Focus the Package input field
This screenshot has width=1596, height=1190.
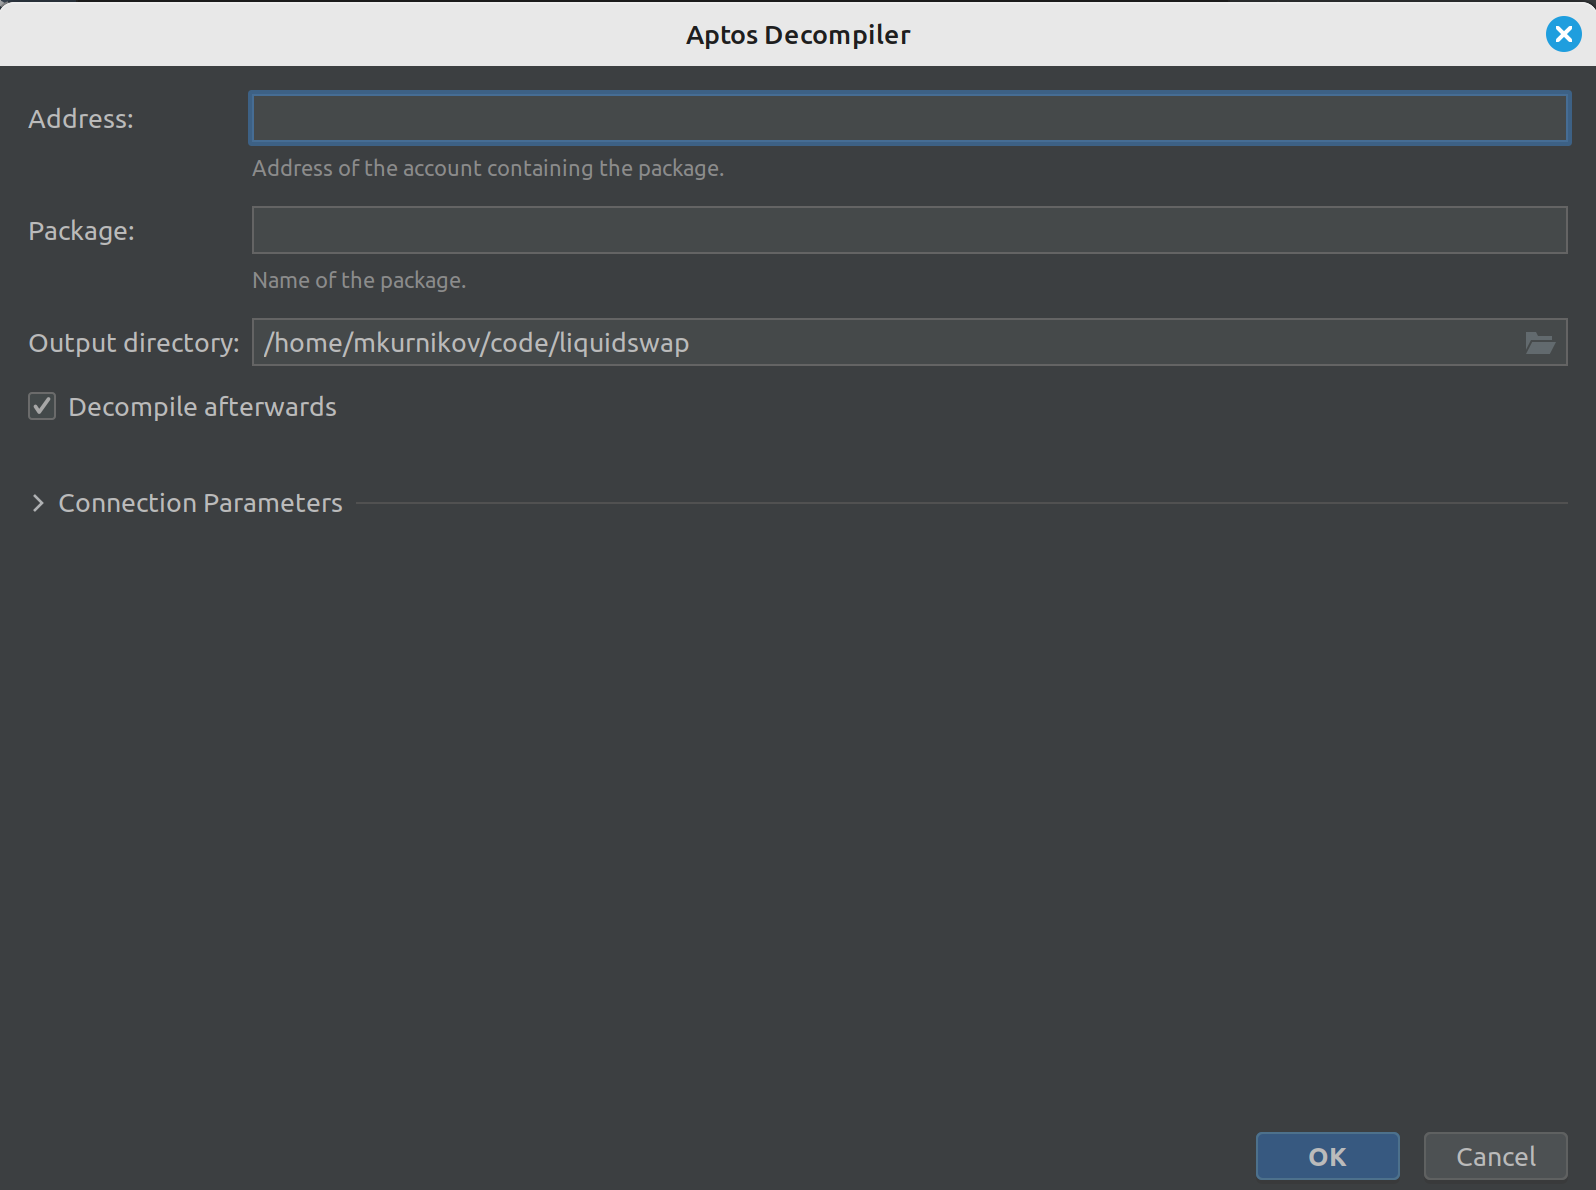[x=909, y=230]
